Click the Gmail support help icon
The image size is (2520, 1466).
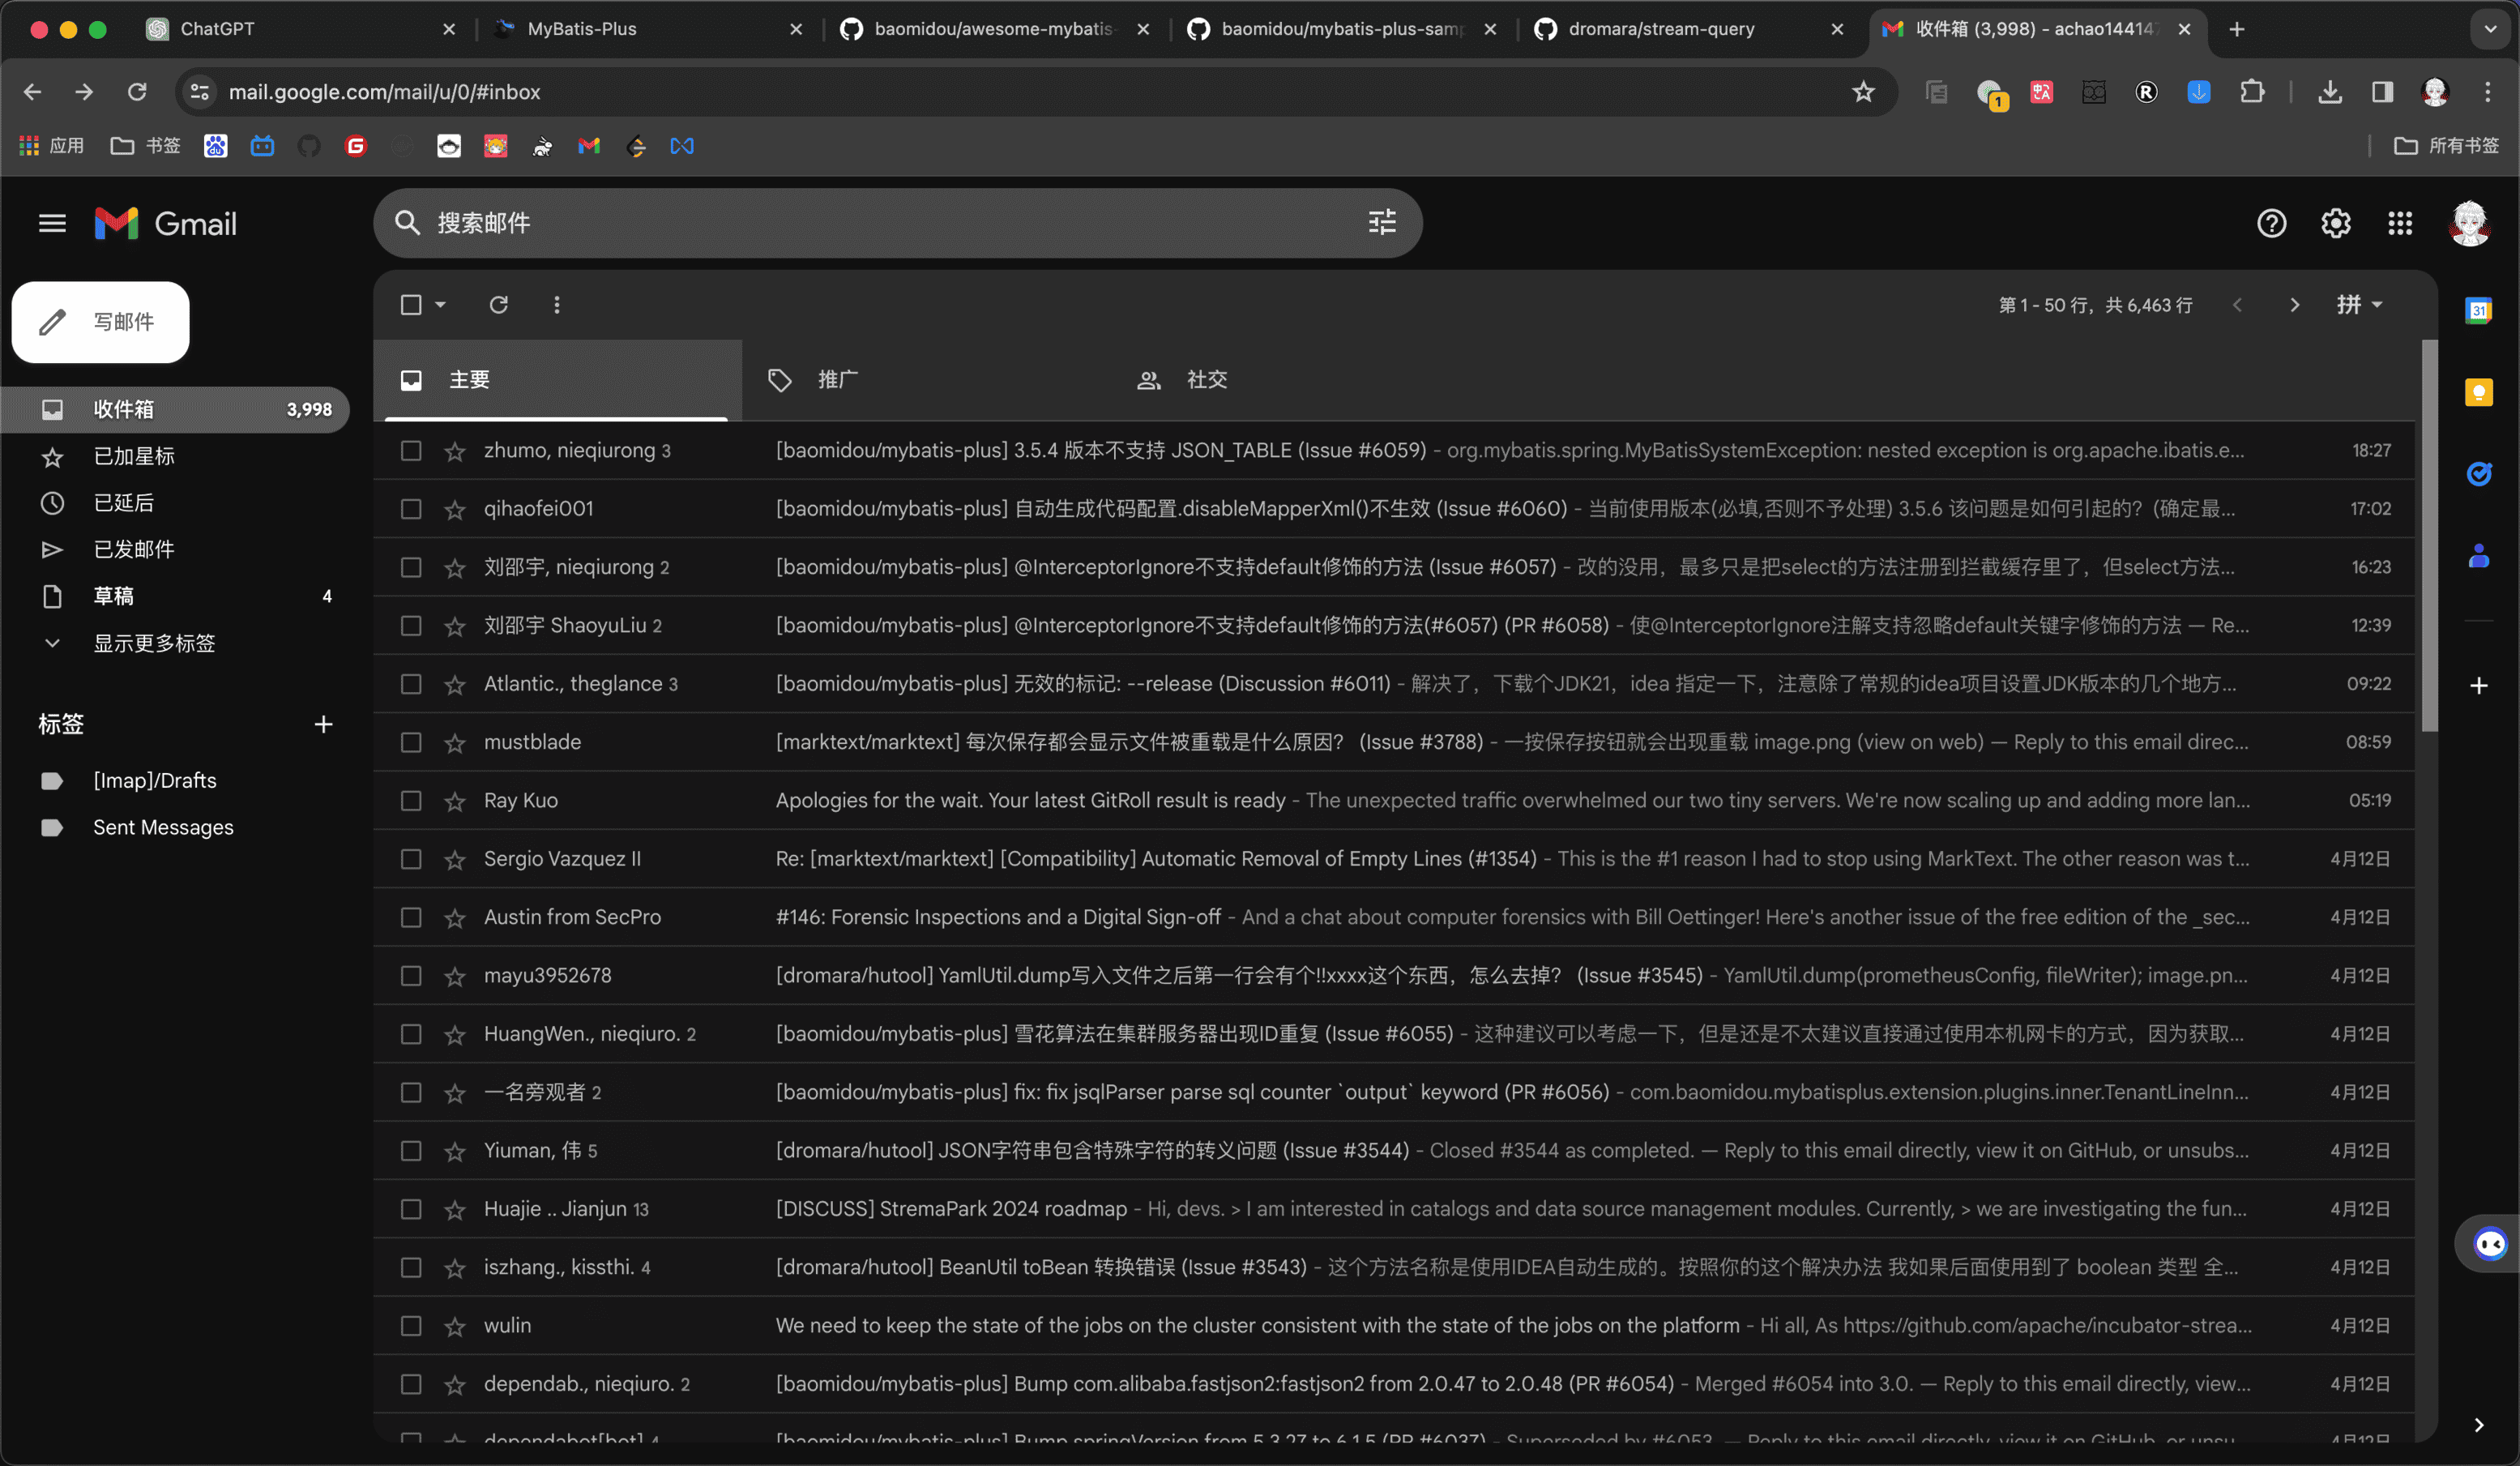[2271, 223]
